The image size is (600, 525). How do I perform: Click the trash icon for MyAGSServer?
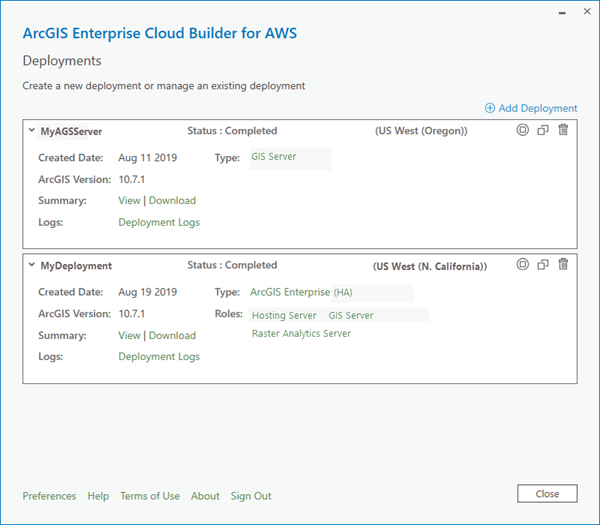tap(563, 130)
